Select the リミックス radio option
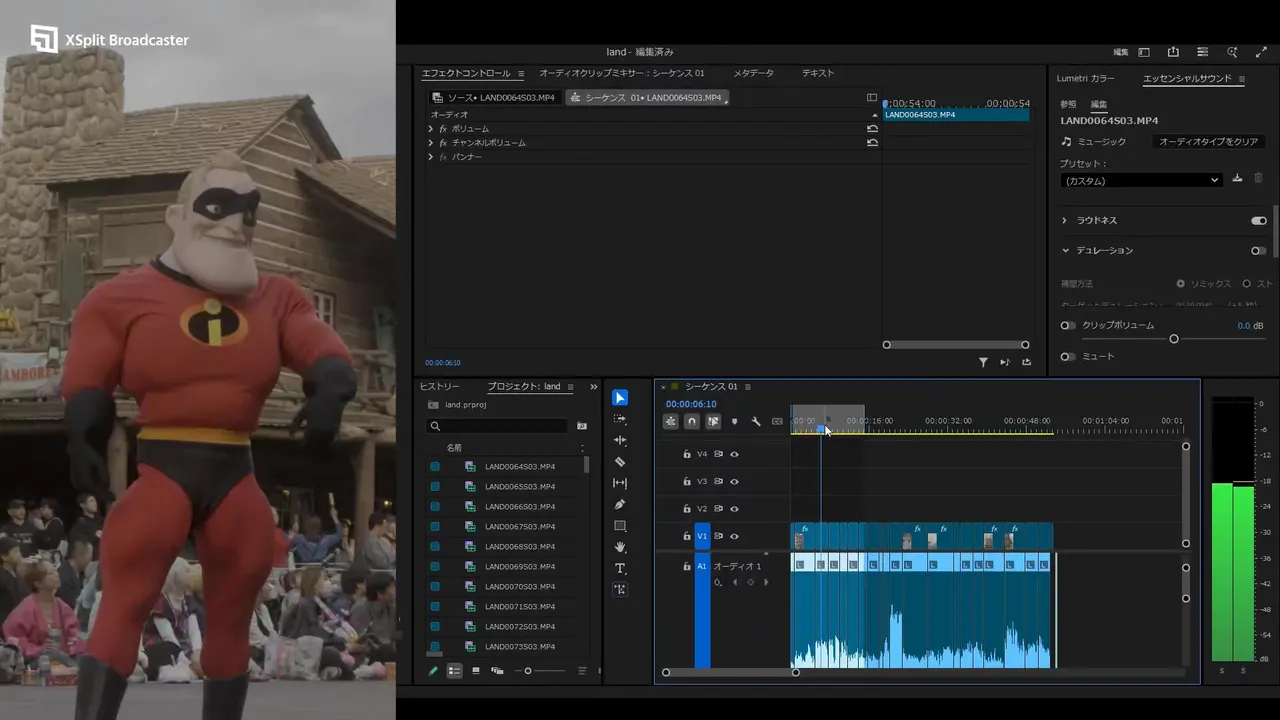The height and width of the screenshot is (720, 1280). tap(1181, 284)
